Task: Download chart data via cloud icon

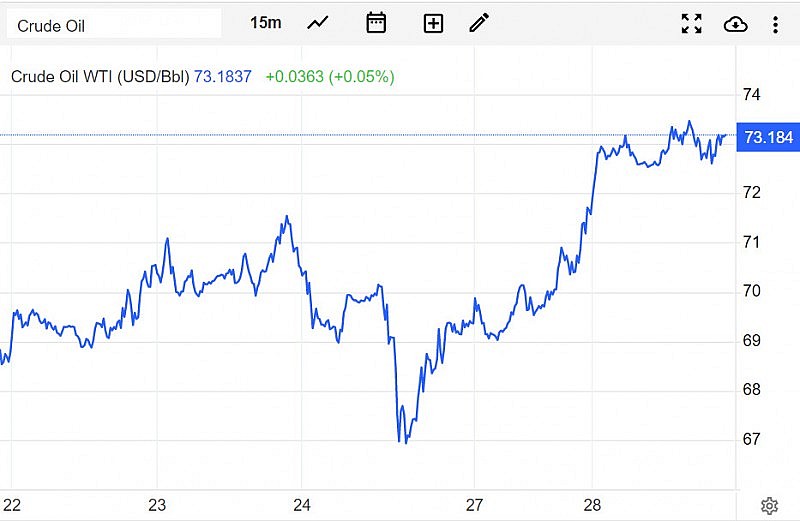Action: coord(735,23)
